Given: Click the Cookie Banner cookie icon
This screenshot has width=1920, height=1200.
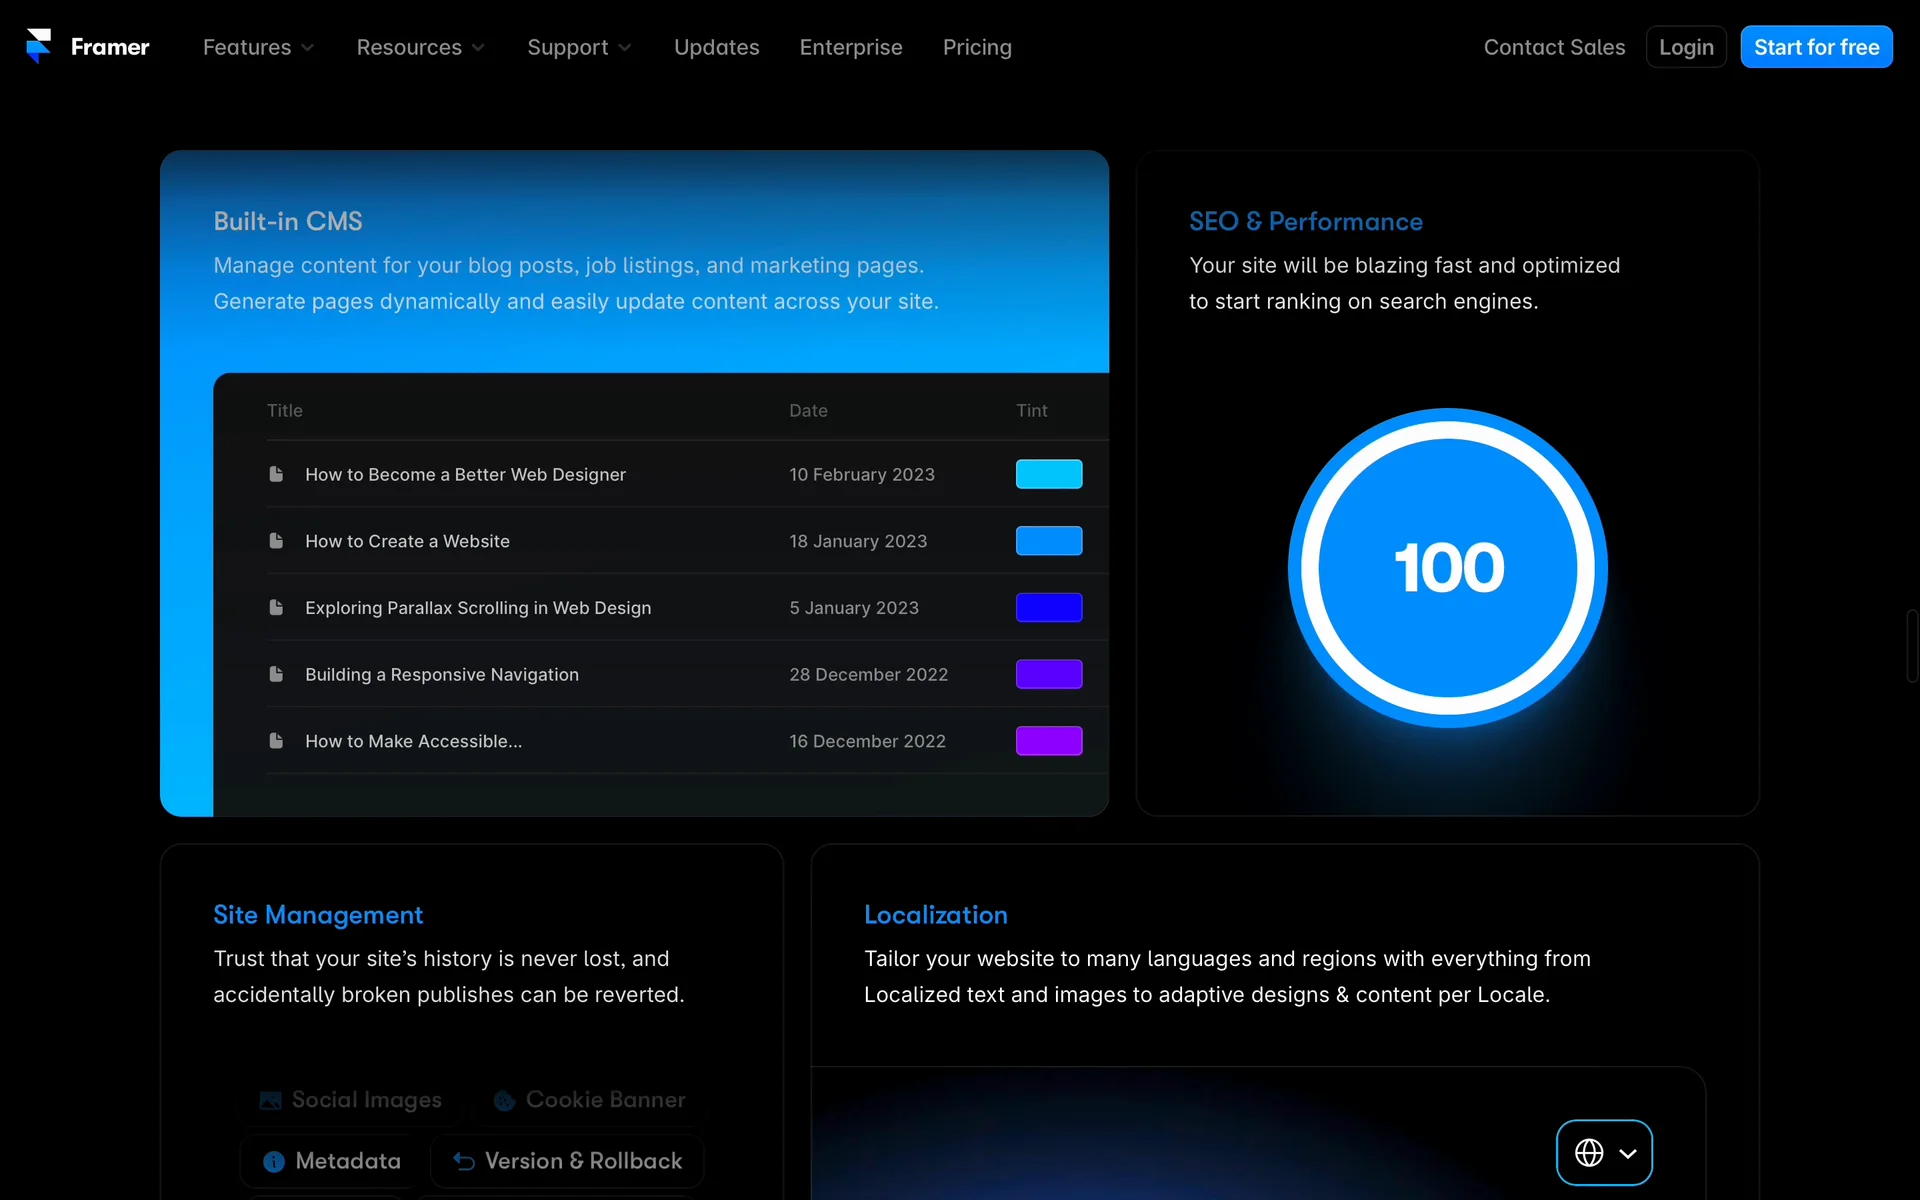Looking at the screenshot, I should [504, 1100].
